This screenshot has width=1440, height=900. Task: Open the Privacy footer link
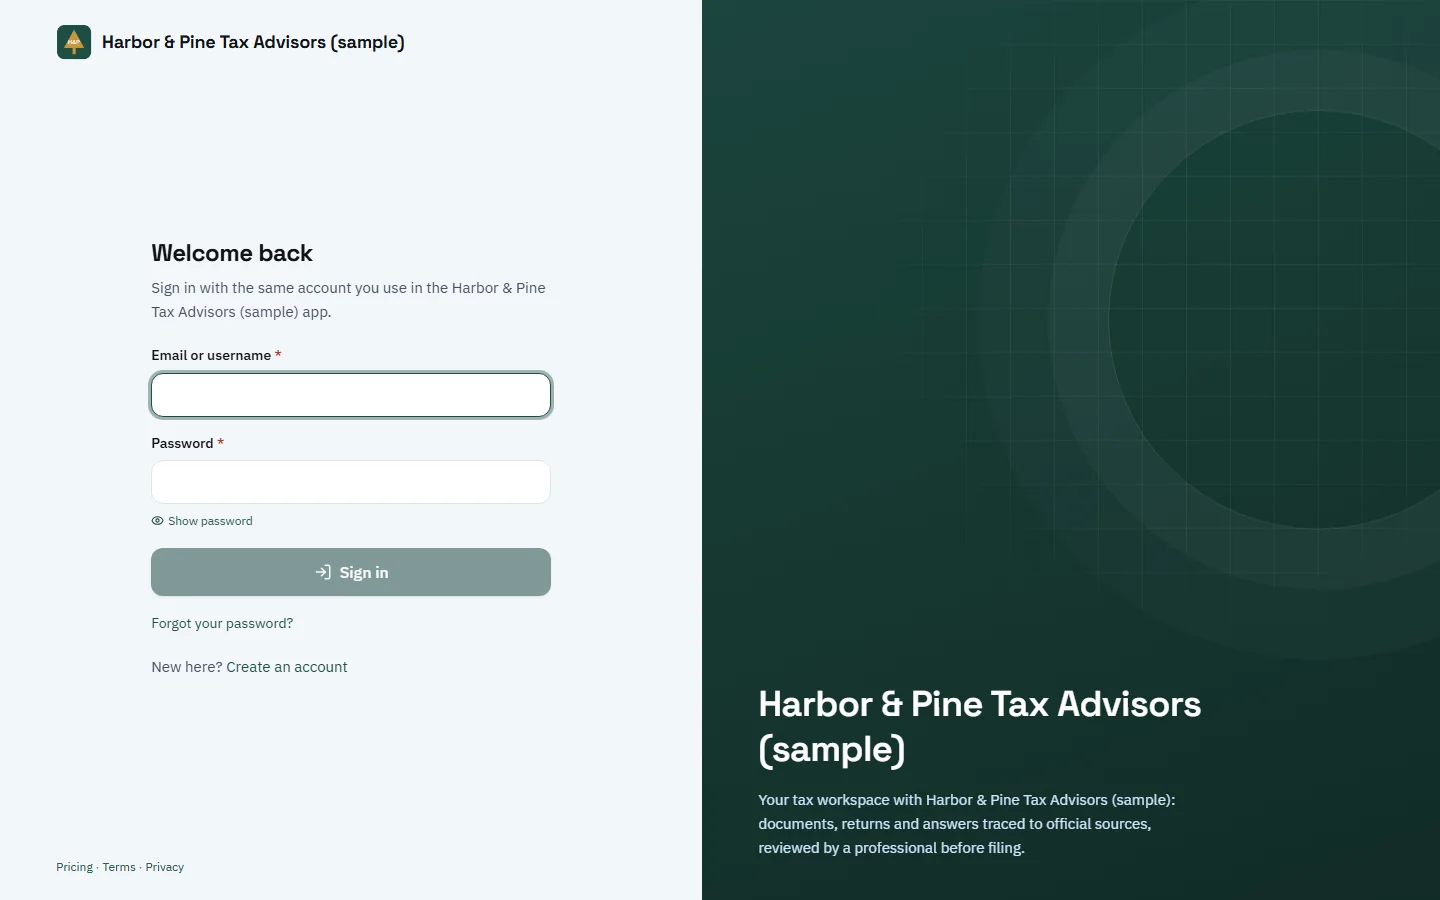(x=165, y=867)
